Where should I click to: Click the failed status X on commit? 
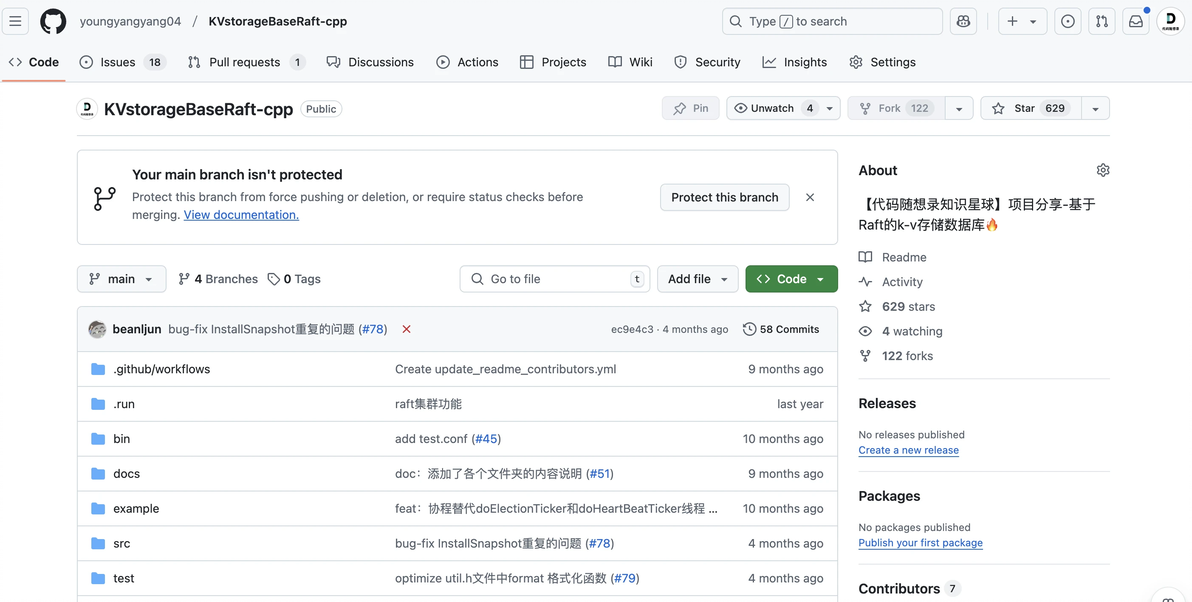tap(406, 329)
